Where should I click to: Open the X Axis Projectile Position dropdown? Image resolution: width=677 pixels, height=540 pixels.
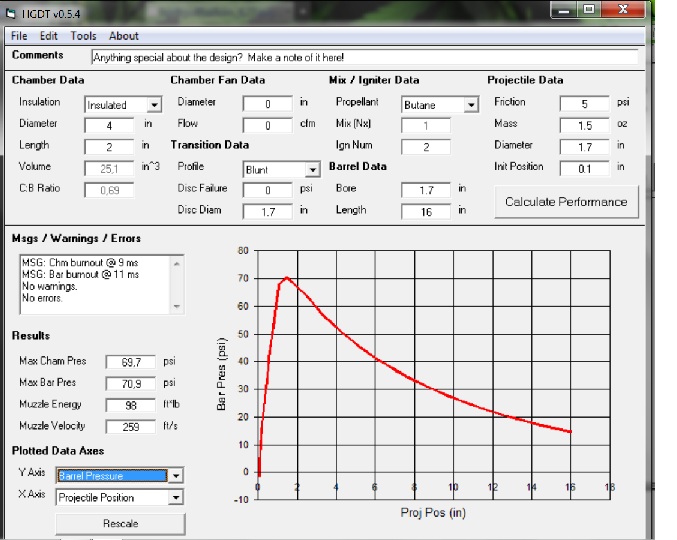176,497
